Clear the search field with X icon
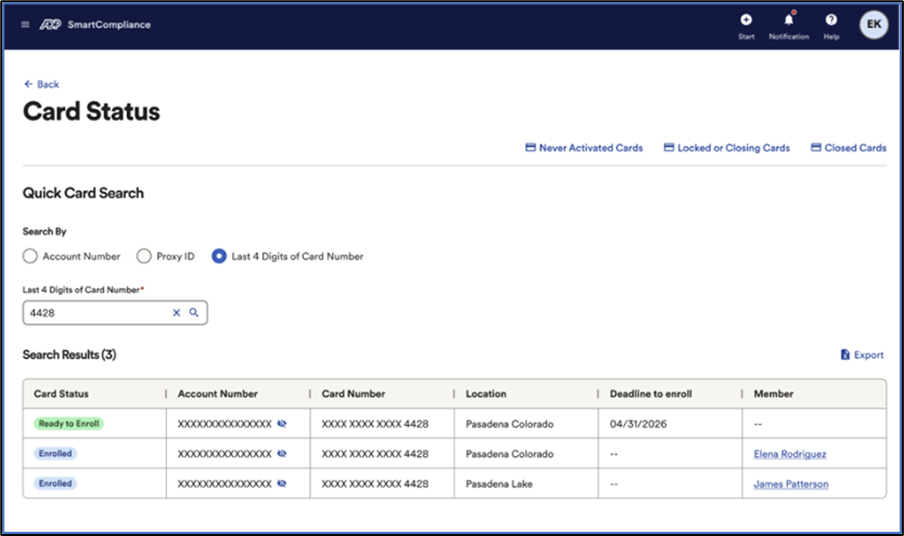The width and height of the screenshot is (904, 536). pos(177,313)
